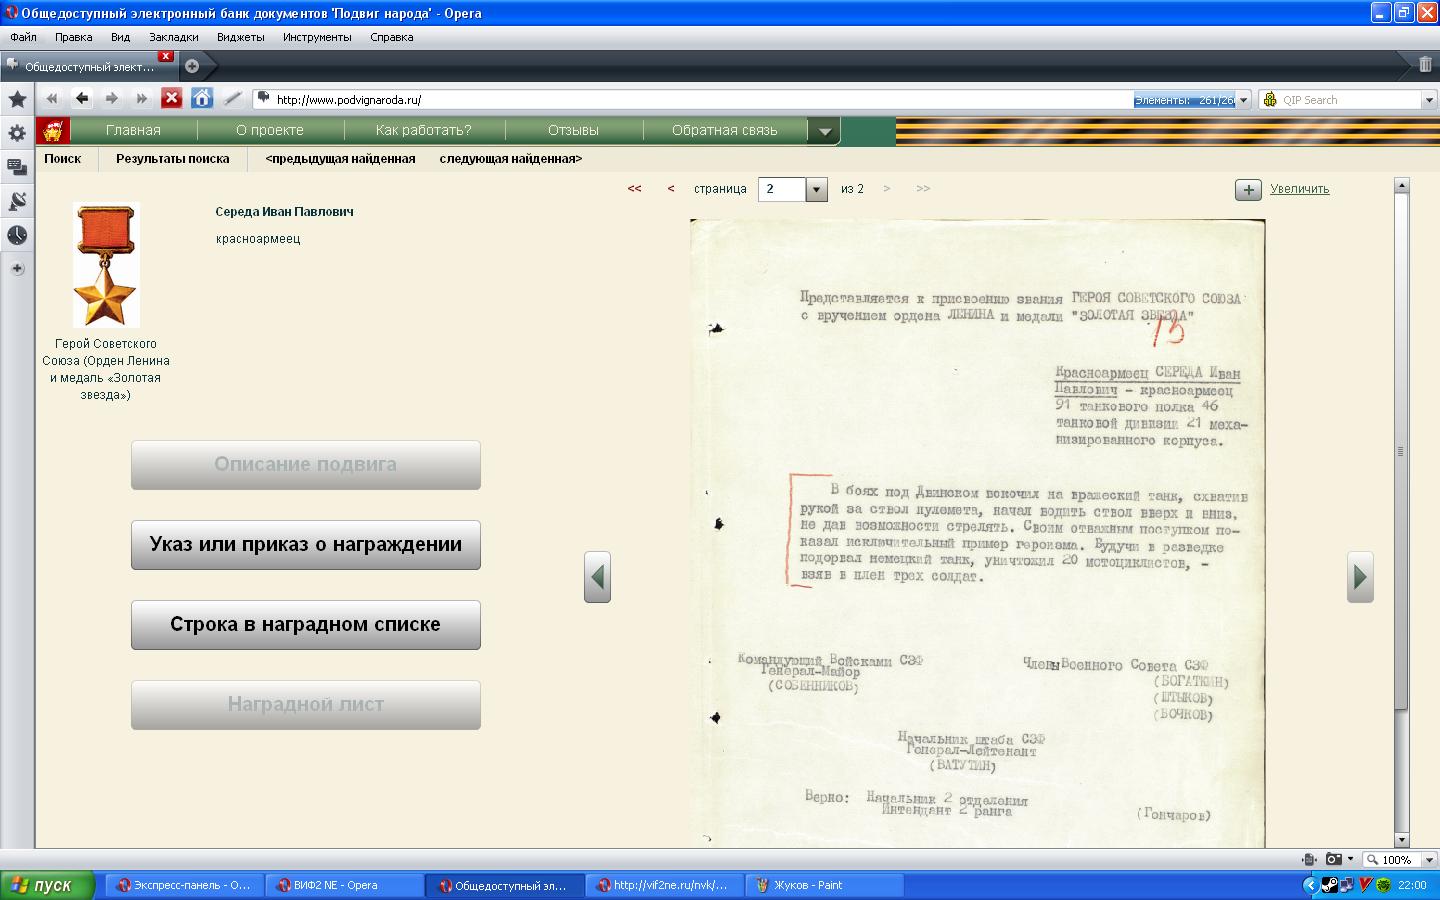Go back with the Back arrow
The height and width of the screenshot is (900, 1440).
82,98
